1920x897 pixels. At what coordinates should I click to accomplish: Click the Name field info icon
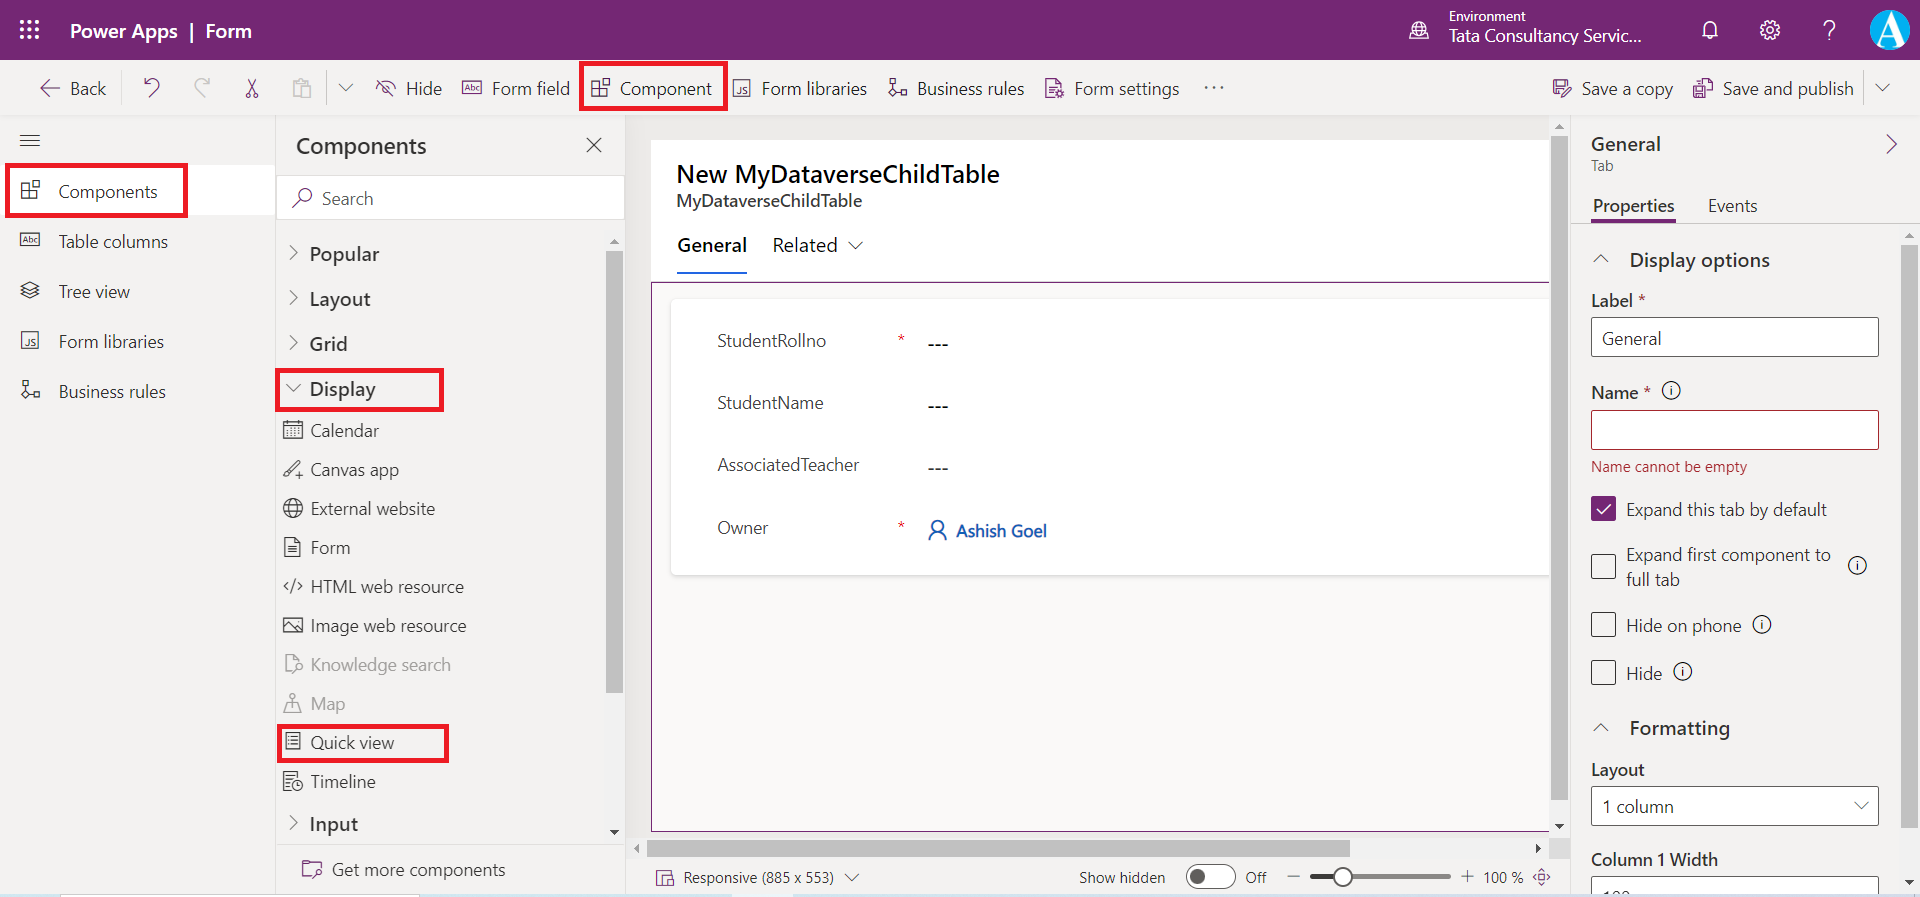pyautogui.click(x=1671, y=391)
